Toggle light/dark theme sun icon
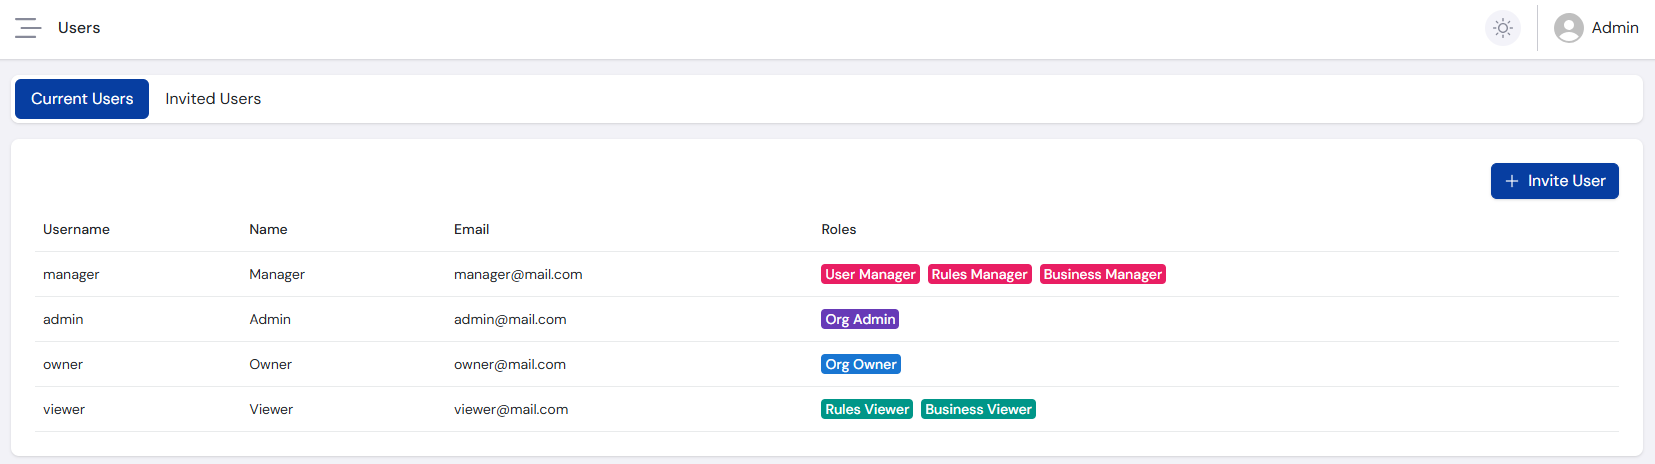The width and height of the screenshot is (1655, 464). point(1502,28)
